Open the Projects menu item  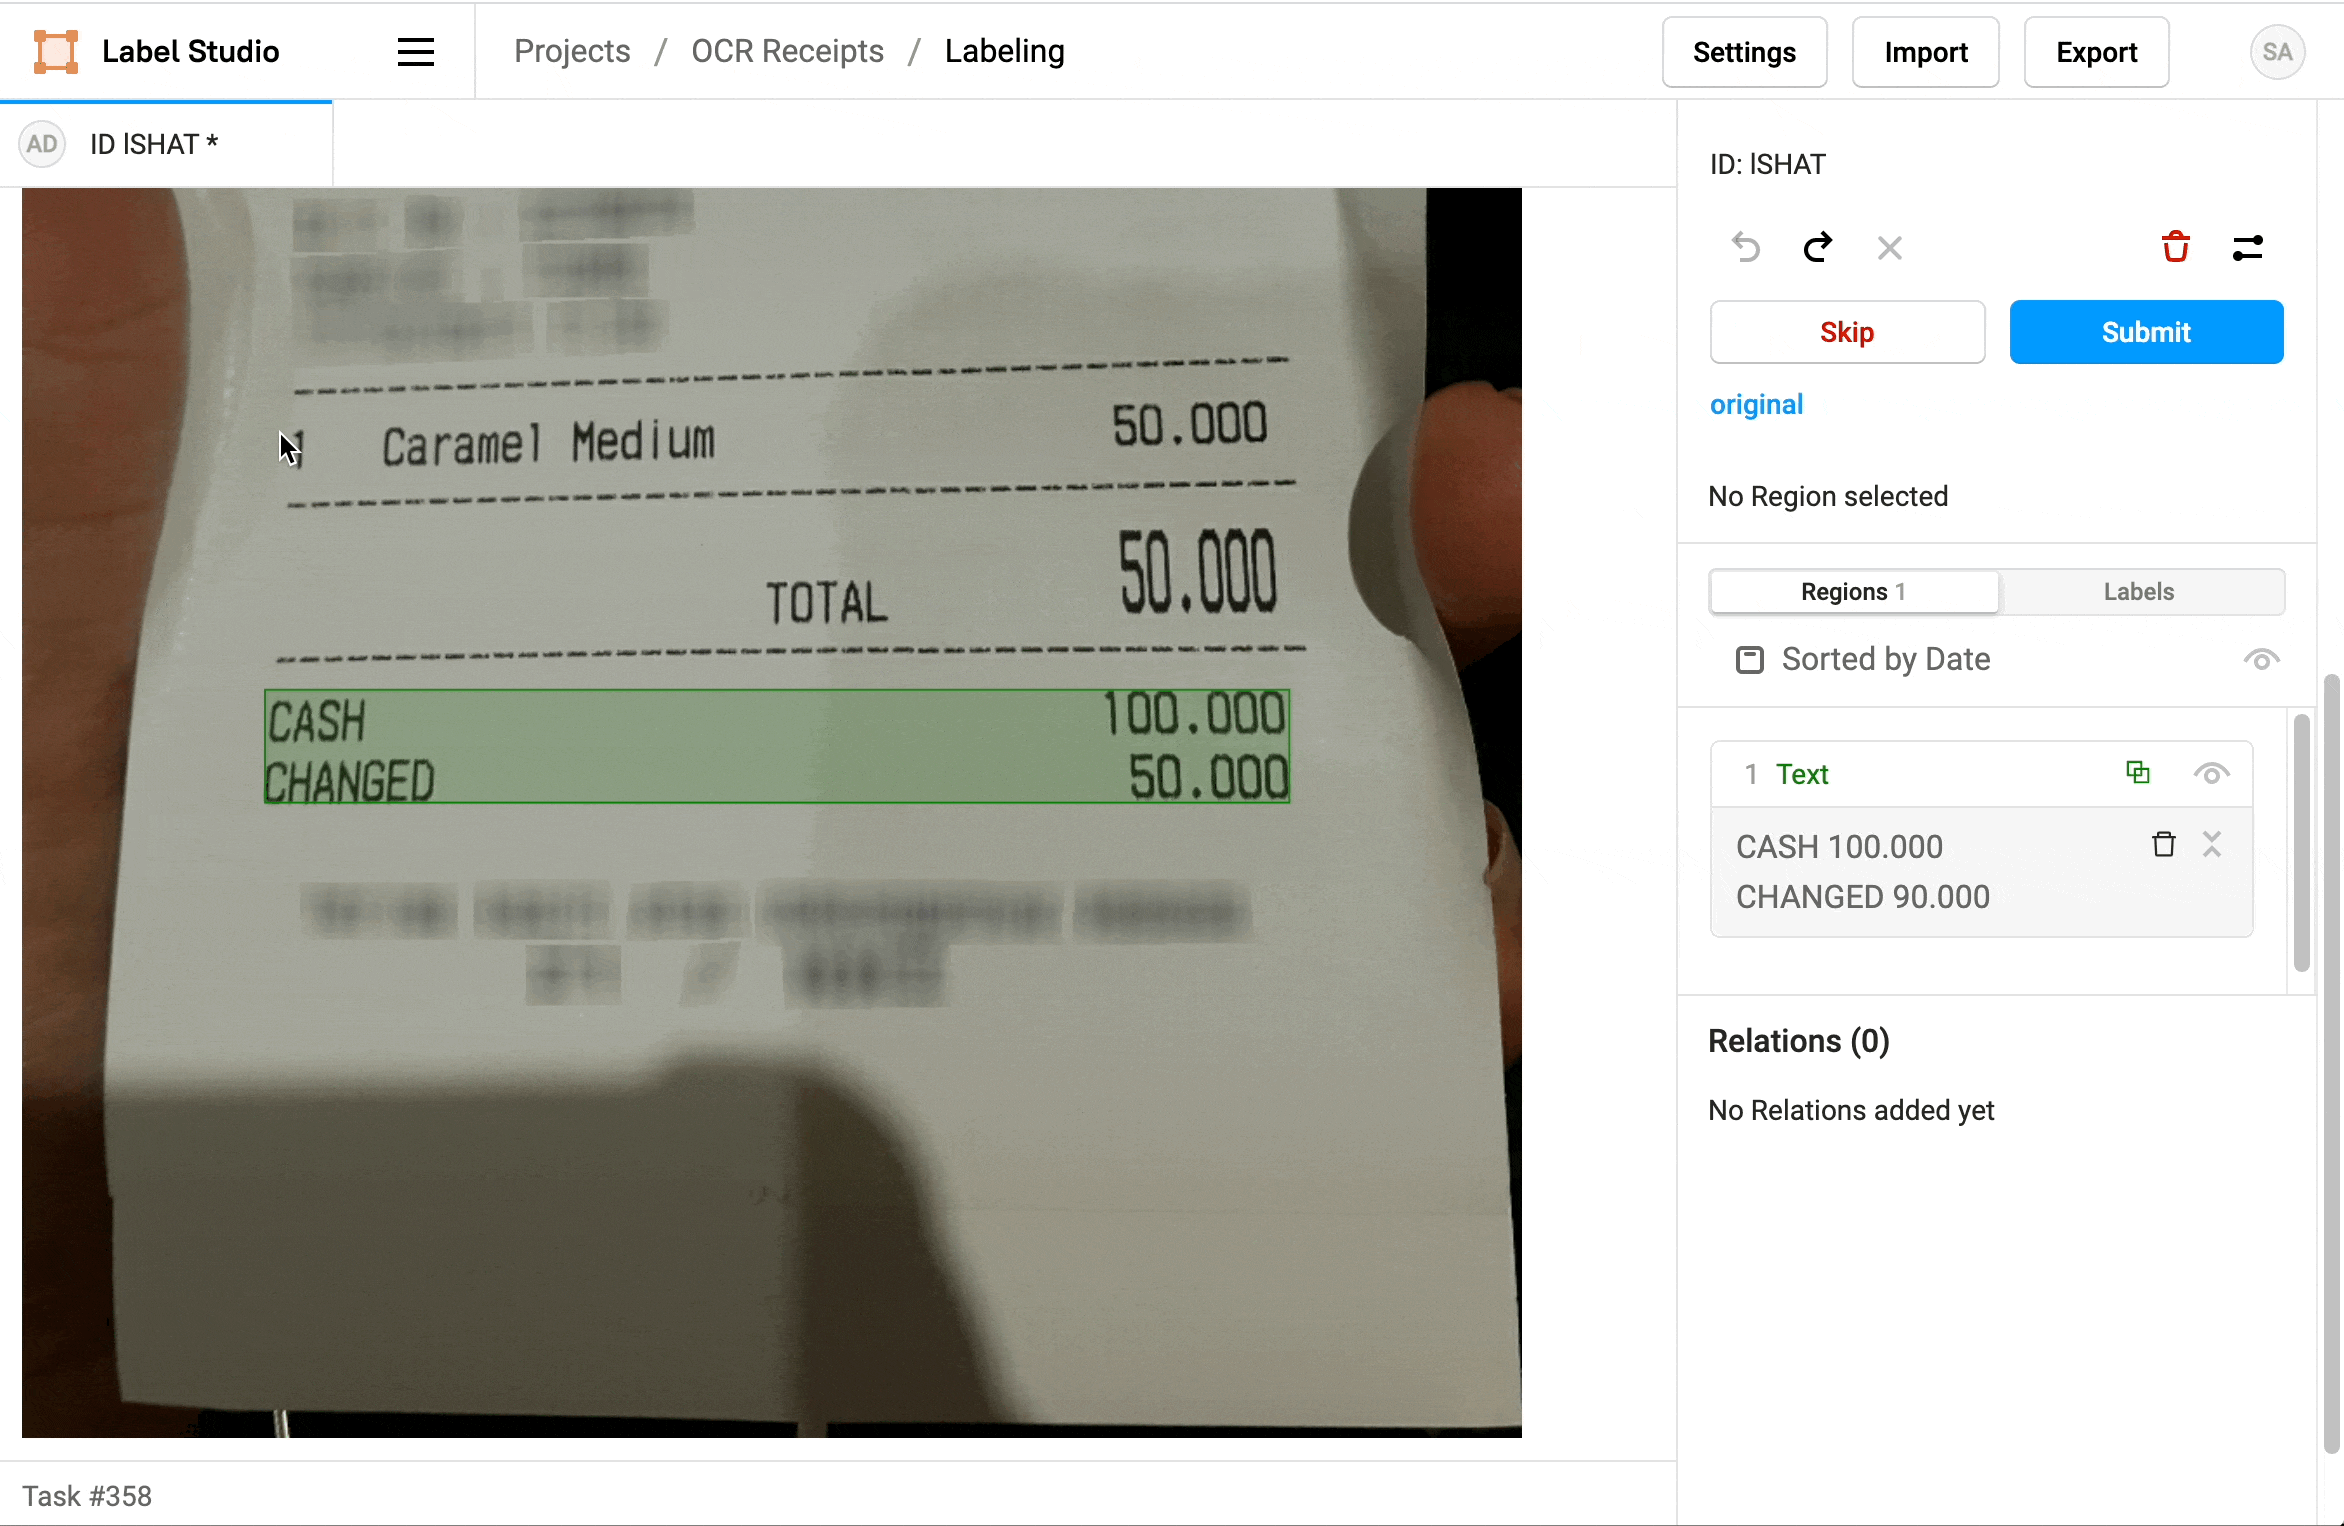click(572, 51)
